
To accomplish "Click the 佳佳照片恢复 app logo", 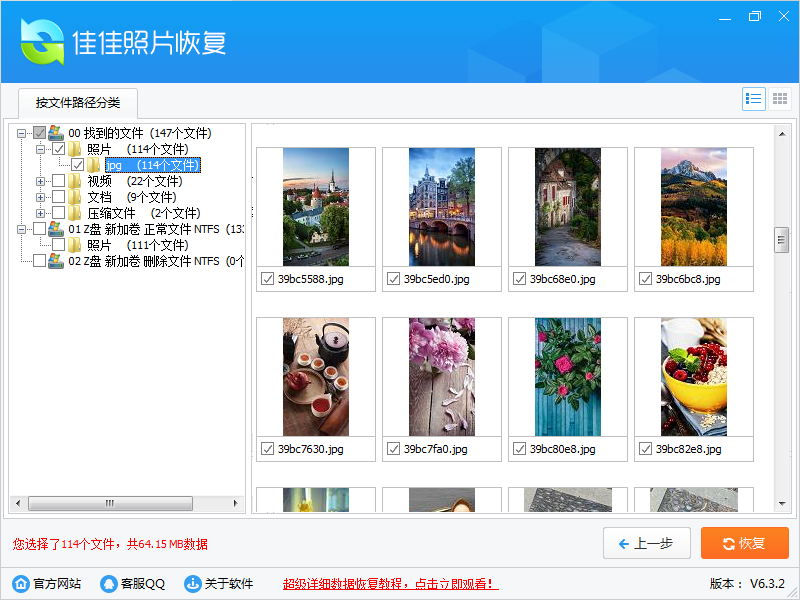I will (x=42, y=42).
